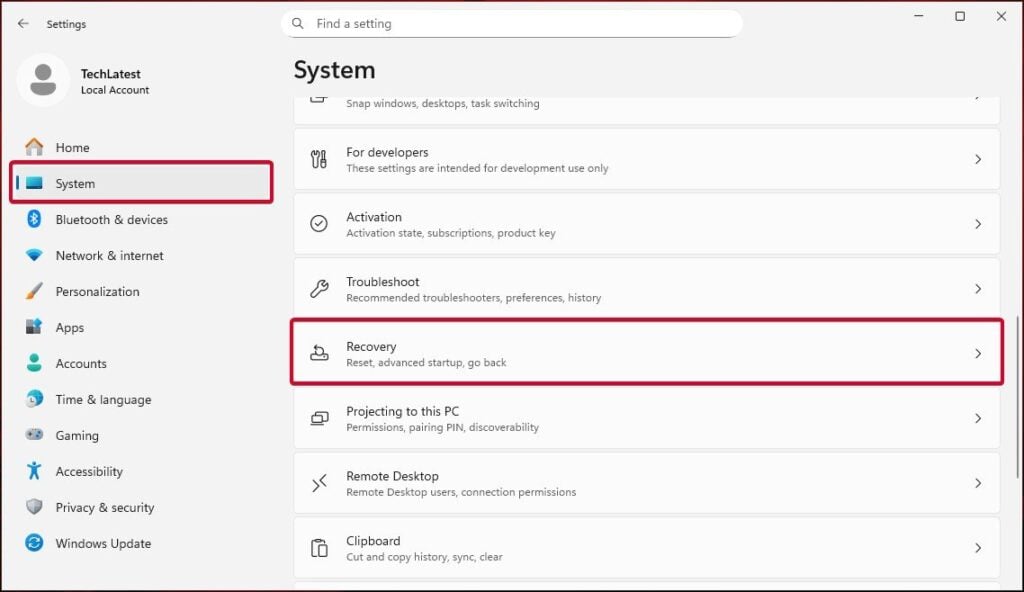Click the Recovery reset icon
This screenshot has height=592, width=1024.
point(320,354)
